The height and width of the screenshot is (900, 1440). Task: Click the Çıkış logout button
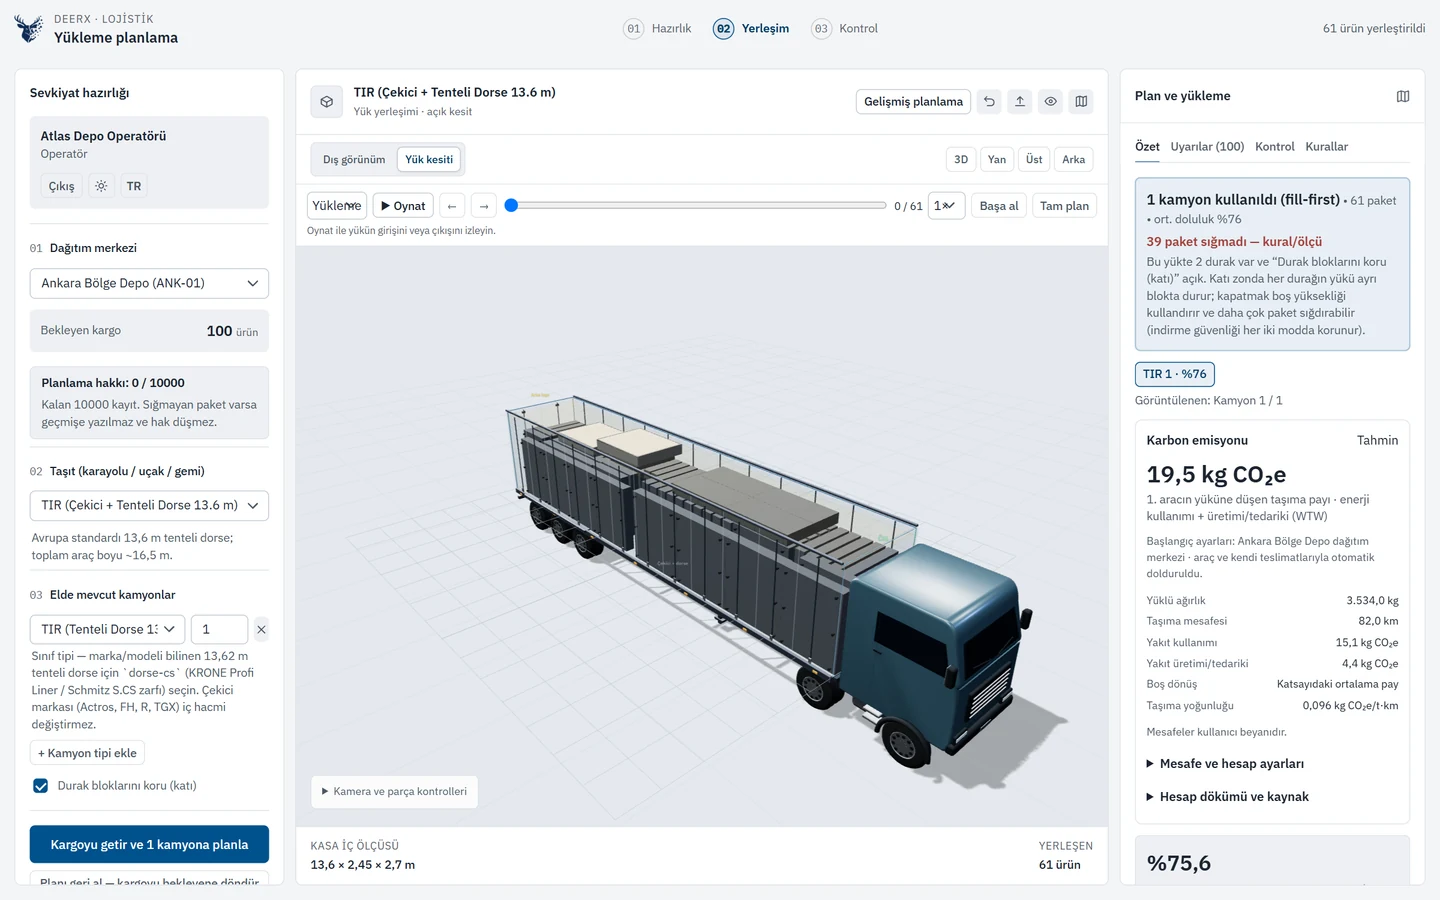[x=61, y=186]
